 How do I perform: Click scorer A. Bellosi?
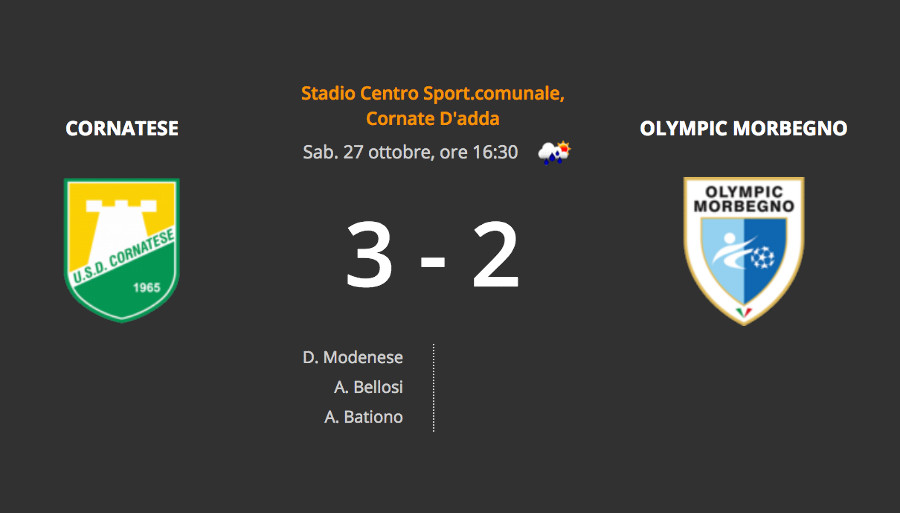[x=368, y=387]
